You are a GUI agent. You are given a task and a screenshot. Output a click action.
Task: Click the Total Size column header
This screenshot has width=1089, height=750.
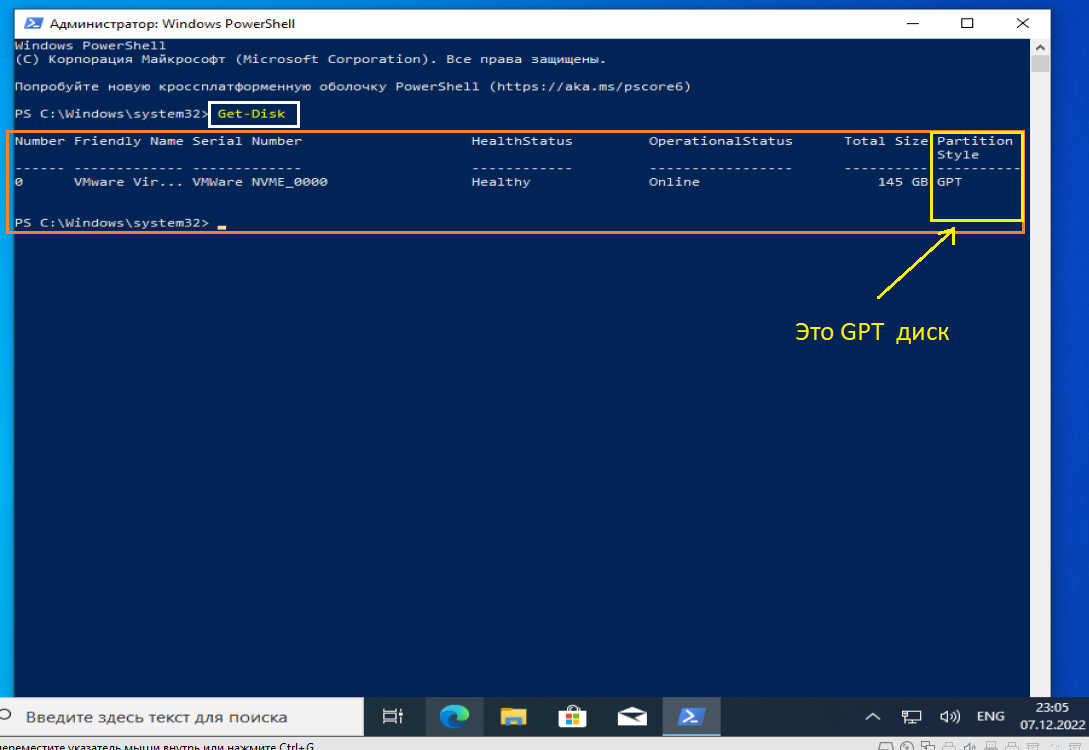coord(886,141)
